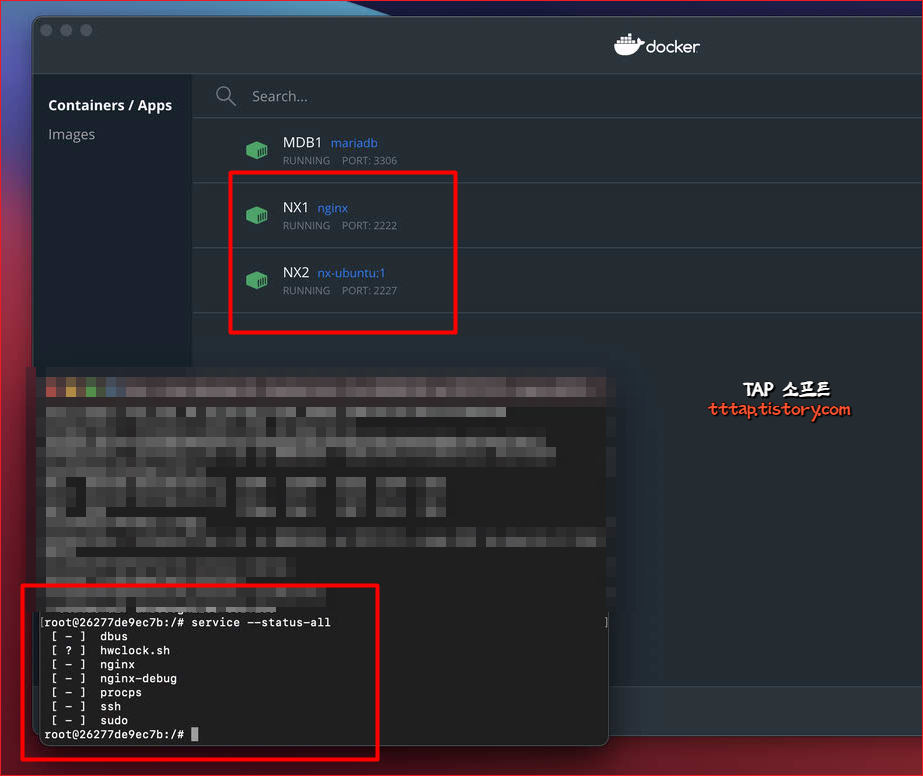Select the NX2 container icon
The image size is (923, 776).
coord(257,280)
